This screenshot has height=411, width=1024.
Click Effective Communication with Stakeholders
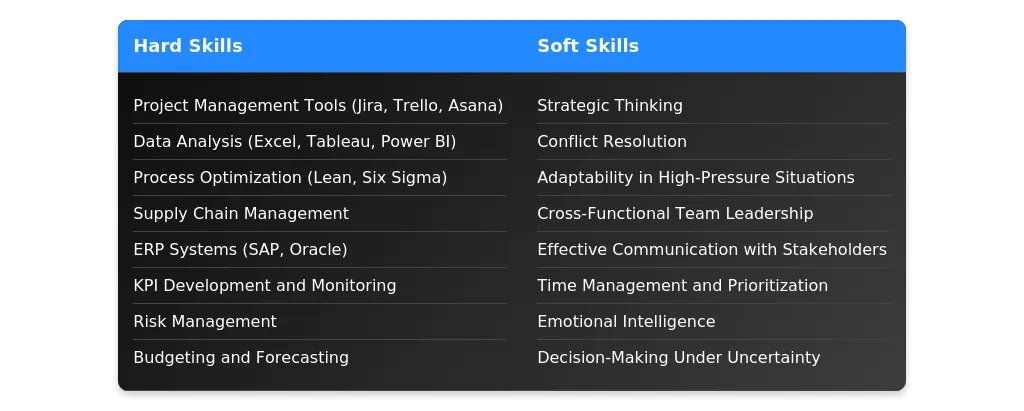click(714, 250)
